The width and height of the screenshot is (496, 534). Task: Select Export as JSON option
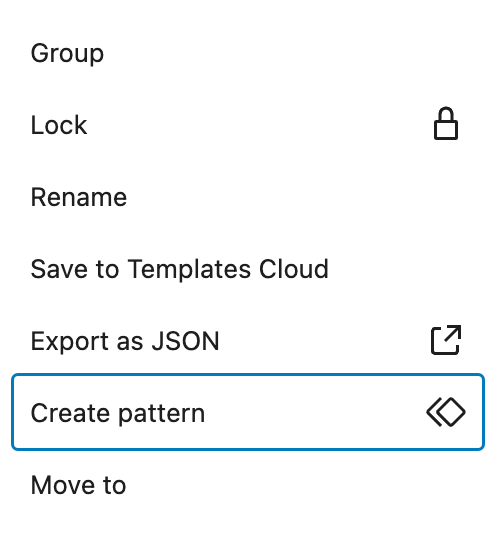pyautogui.click(x=248, y=341)
